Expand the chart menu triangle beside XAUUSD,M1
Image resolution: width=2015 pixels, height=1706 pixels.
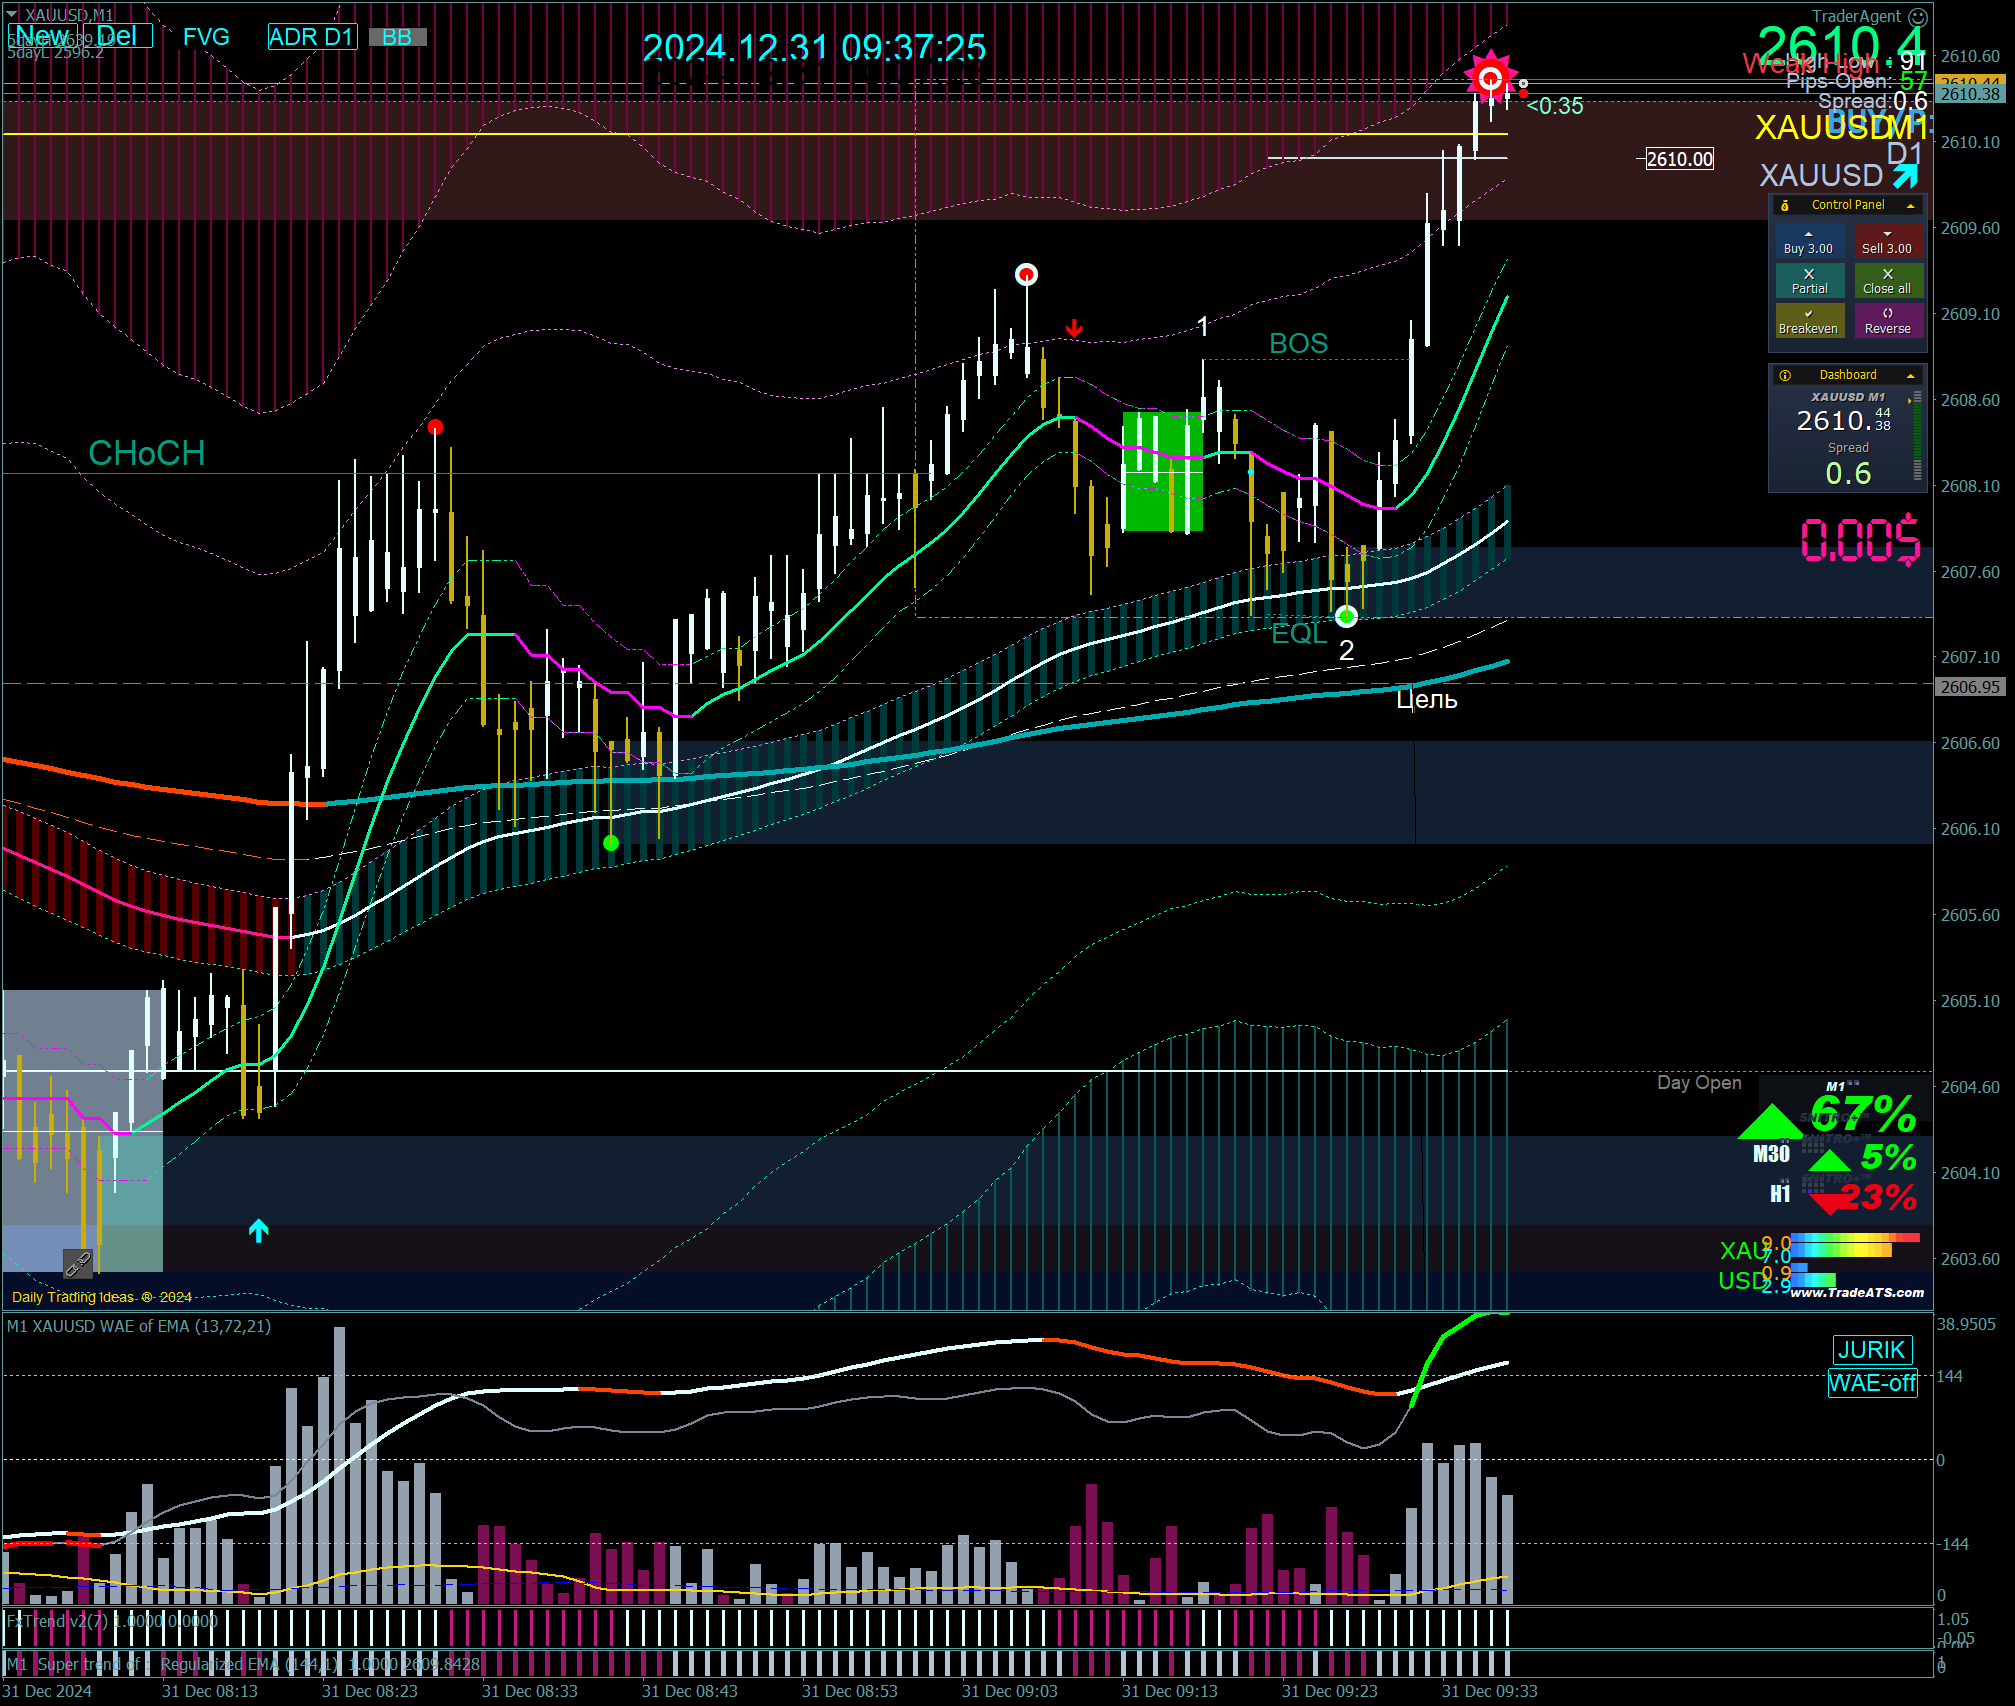[x=11, y=15]
